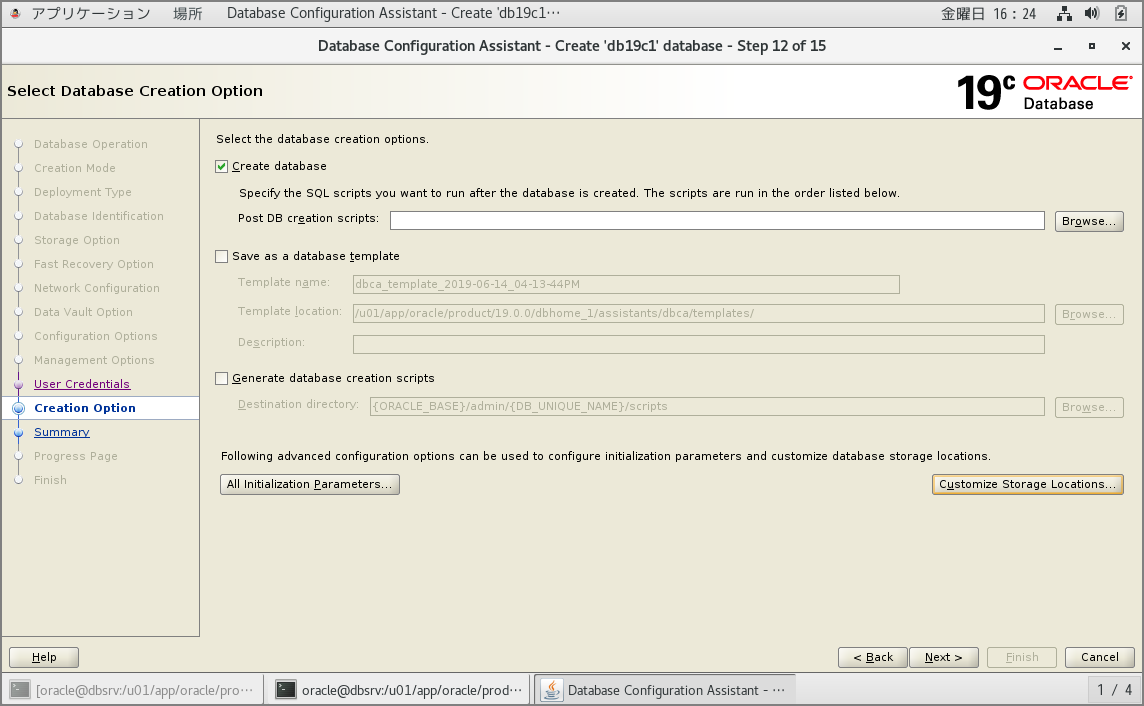Open All Initialization Parameters dialog
Screen dimensions: 1144x706
point(310,485)
